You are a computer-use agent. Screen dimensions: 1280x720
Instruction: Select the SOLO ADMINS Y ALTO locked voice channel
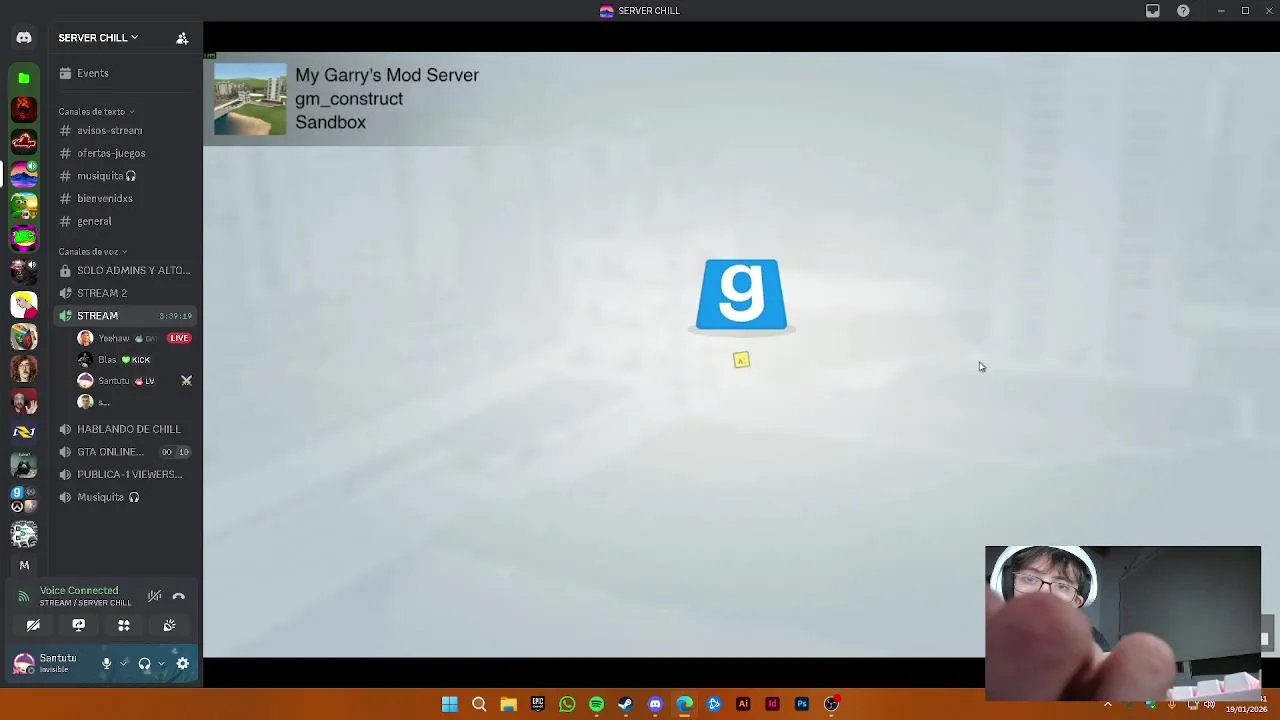click(125, 271)
